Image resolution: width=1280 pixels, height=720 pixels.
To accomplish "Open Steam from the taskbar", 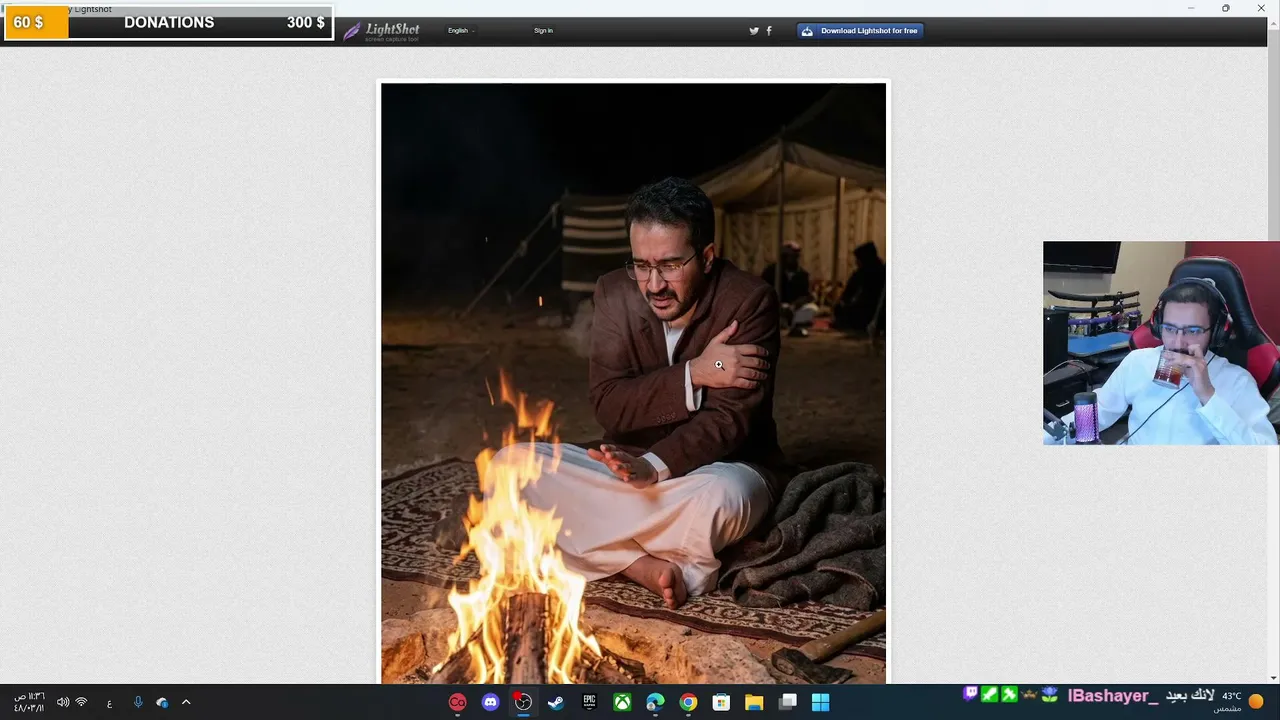I will pyautogui.click(x=556, y=702).
